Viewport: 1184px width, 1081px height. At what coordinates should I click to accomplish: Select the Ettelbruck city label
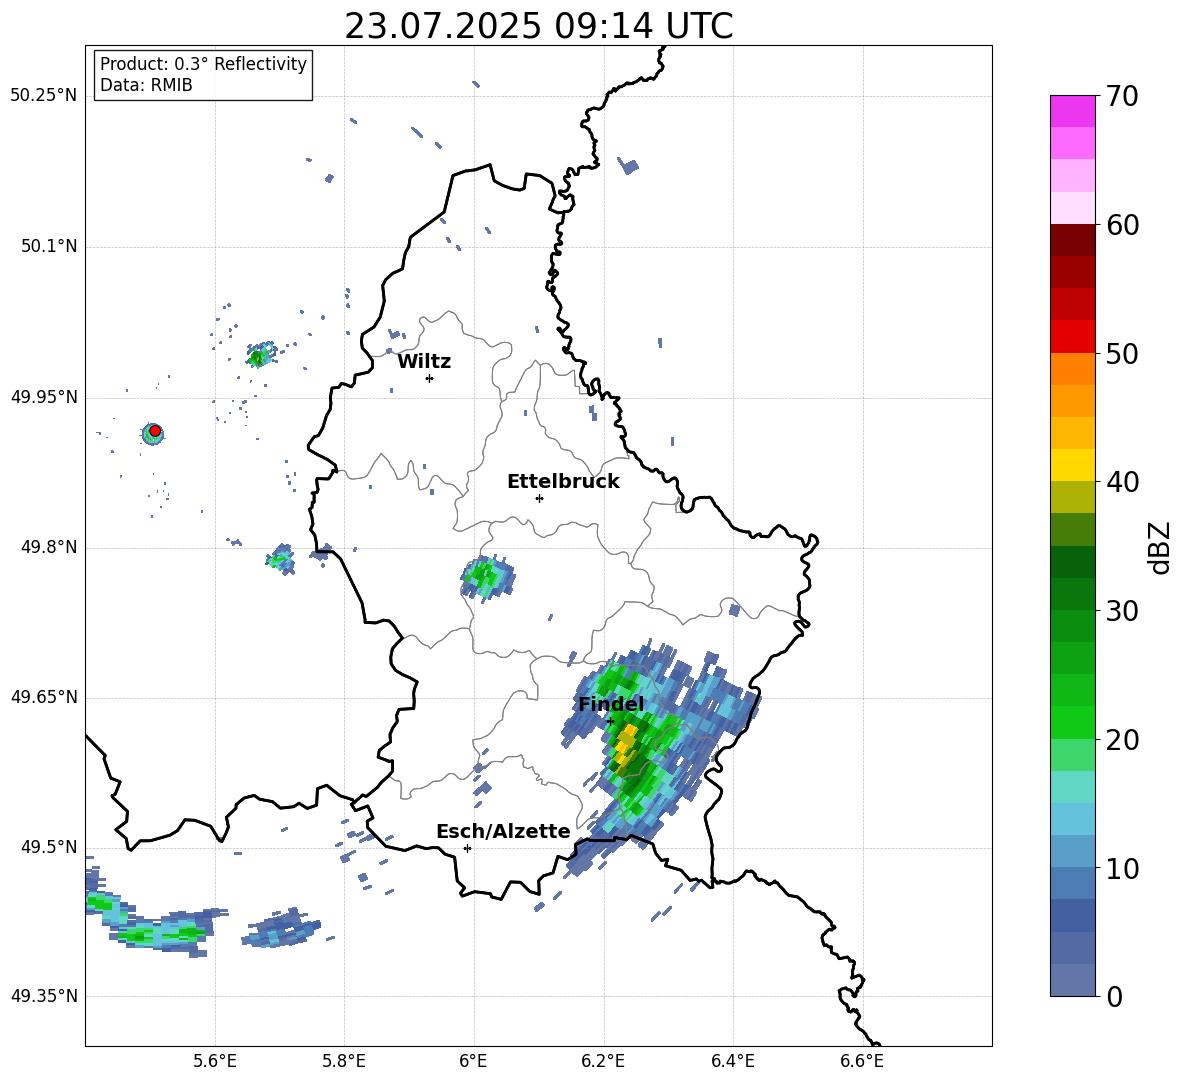point(563,482)
